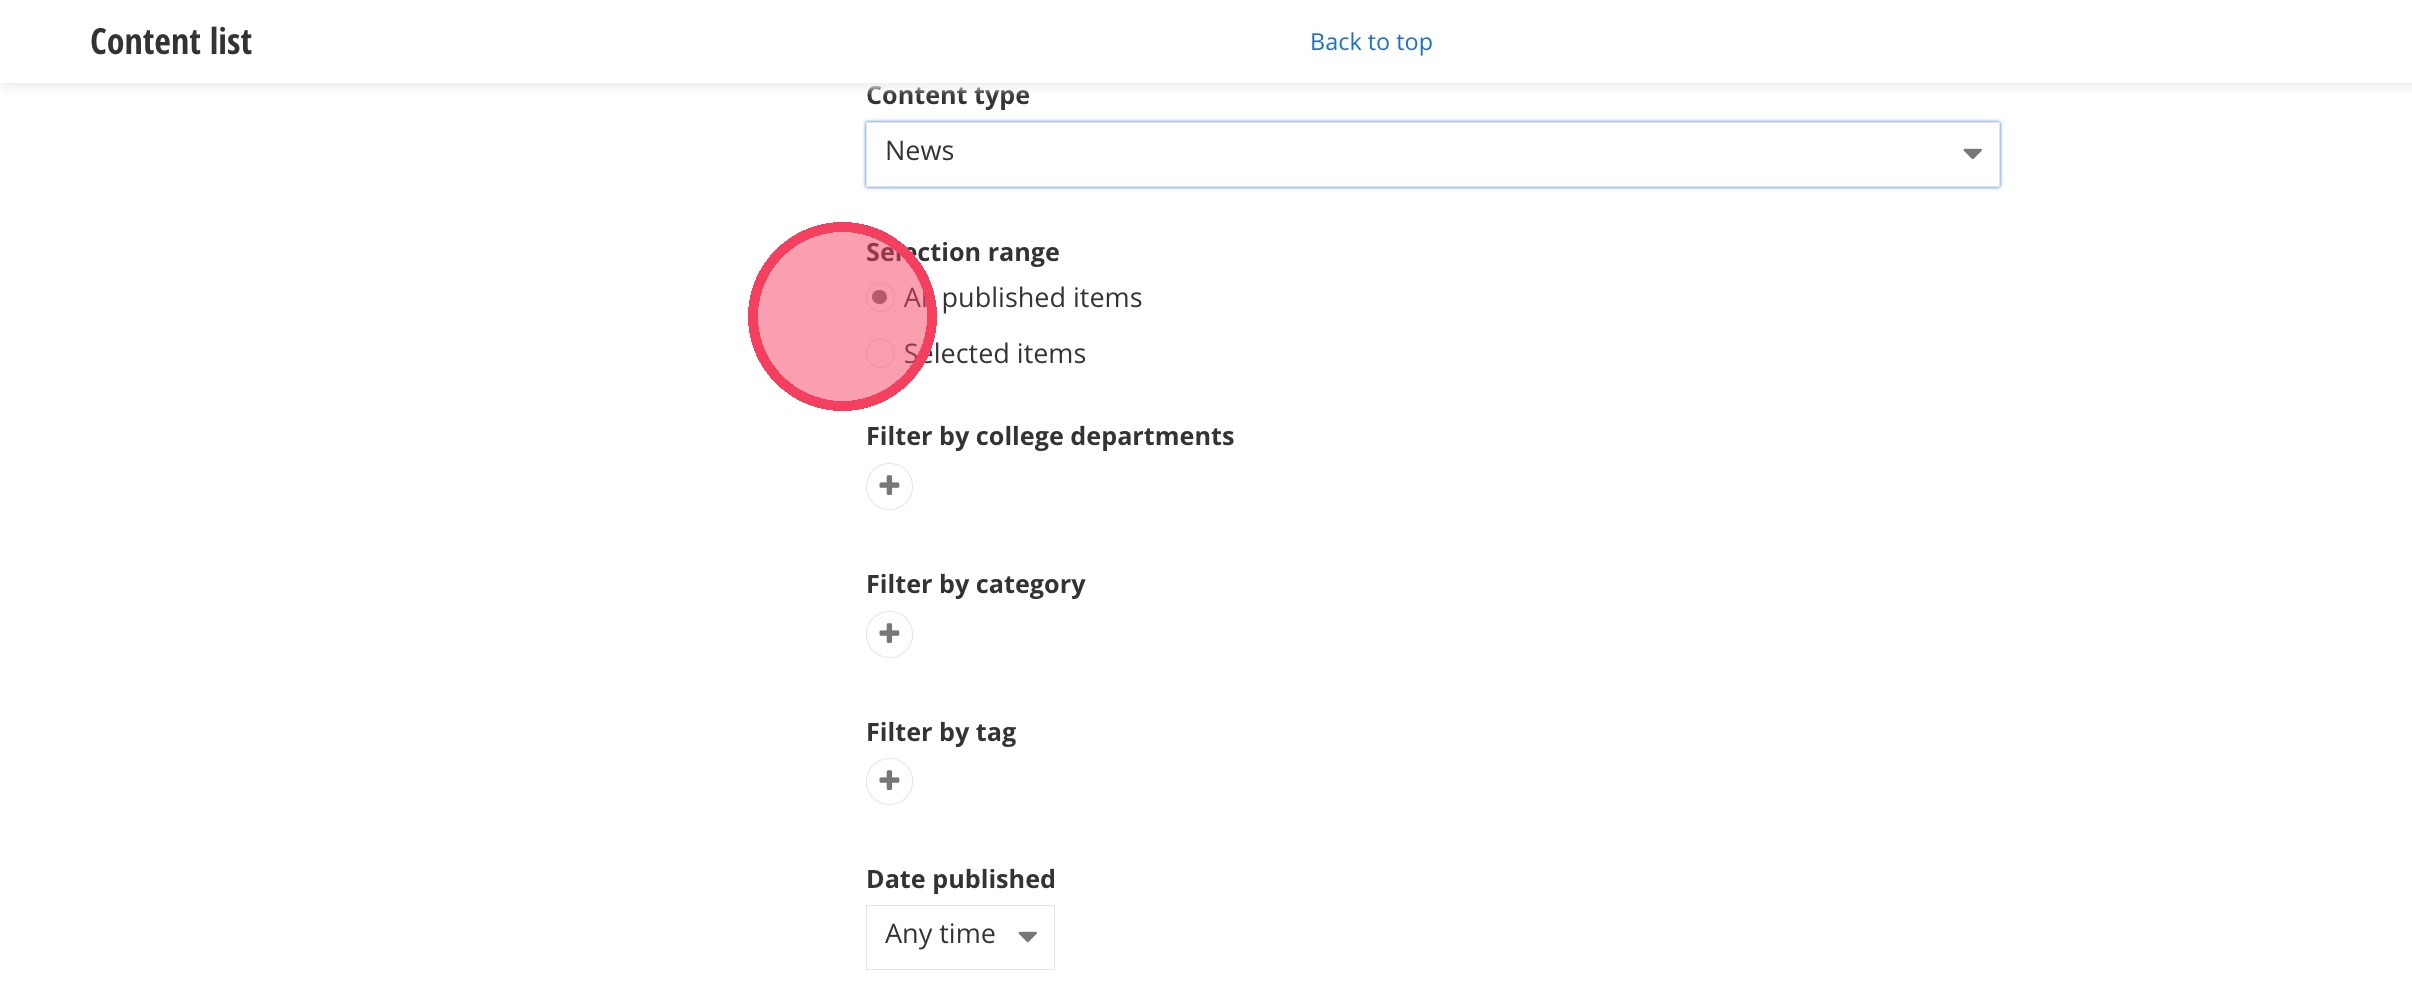Click the Filter by tag label

click(940, 732)
